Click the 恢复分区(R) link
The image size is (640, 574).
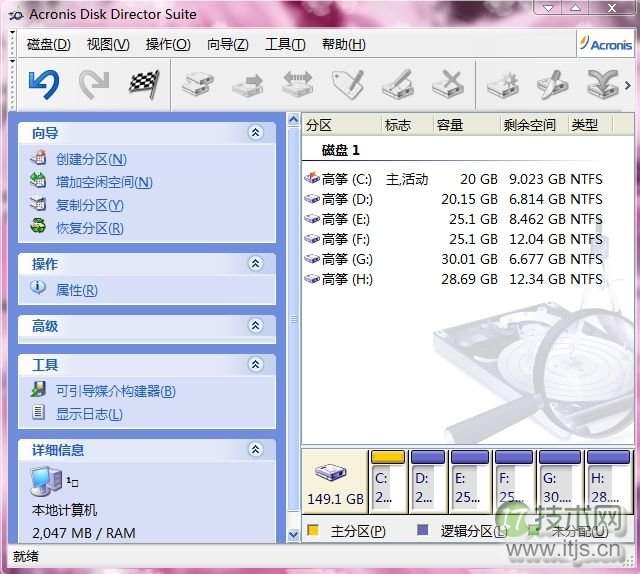pyautogui.click(x=90, y=228)
